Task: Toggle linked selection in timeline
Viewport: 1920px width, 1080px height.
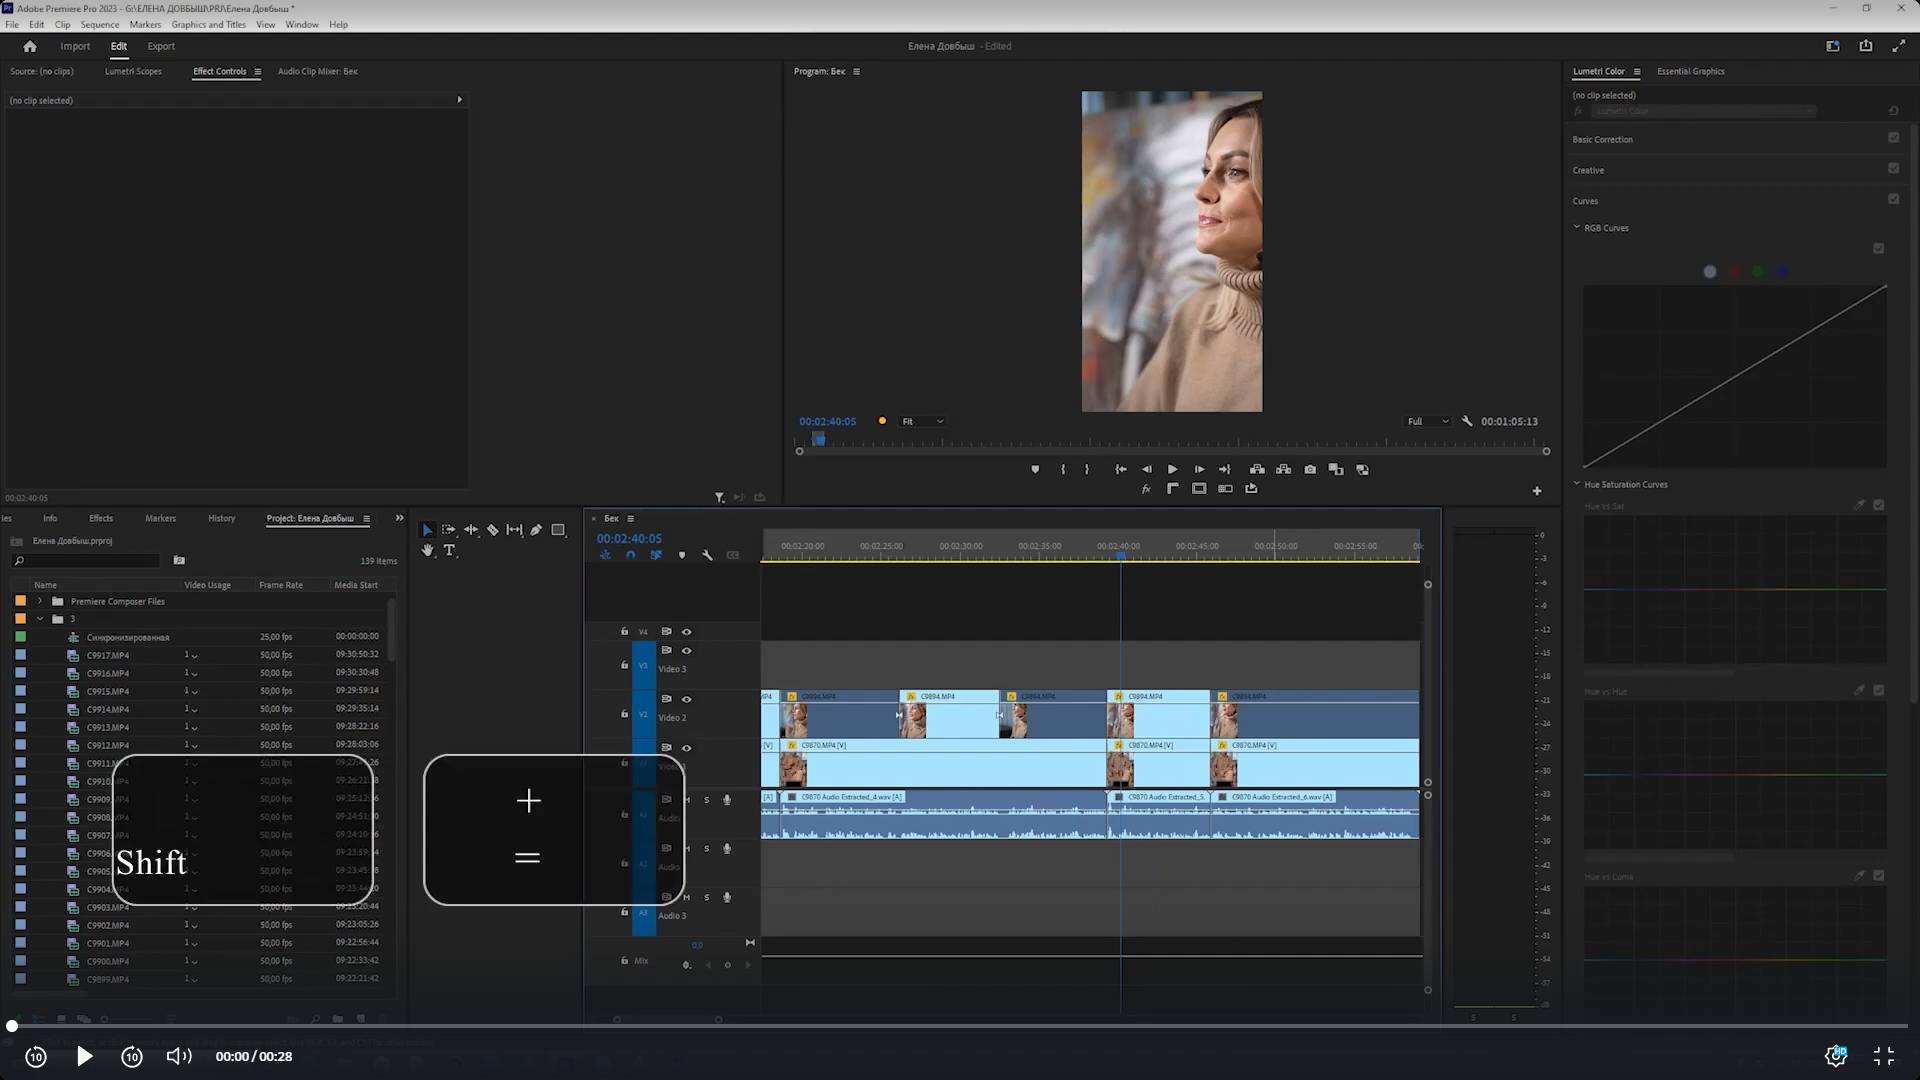Action: click(x=656, y=555)
